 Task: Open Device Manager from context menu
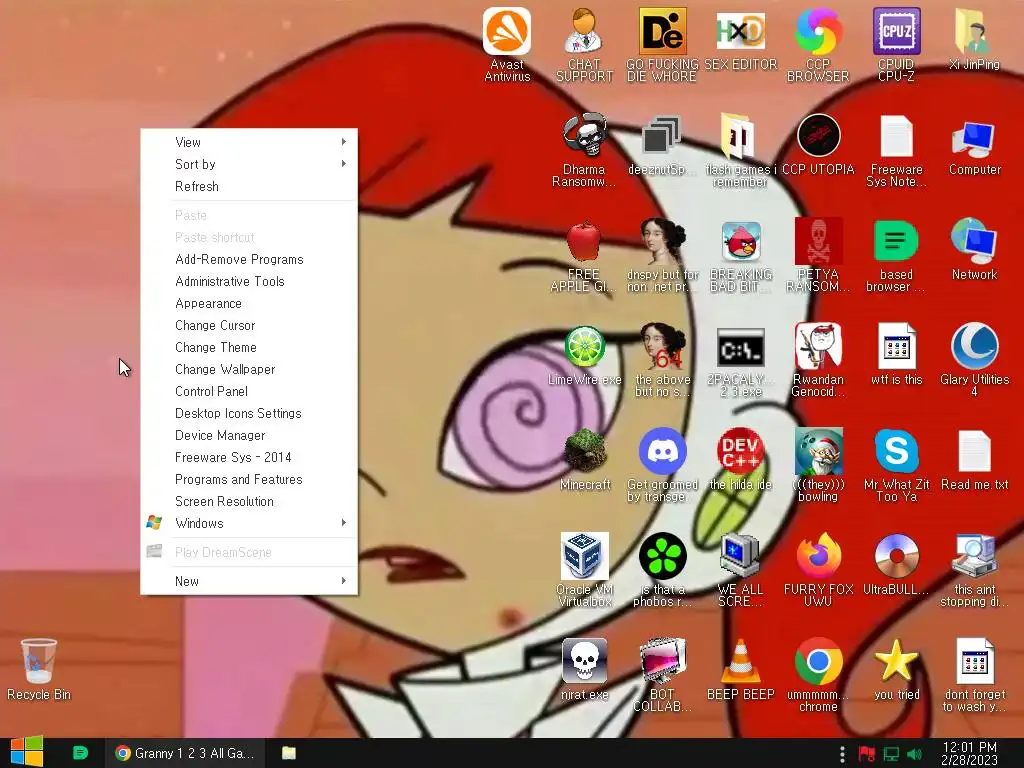point(249,435)
